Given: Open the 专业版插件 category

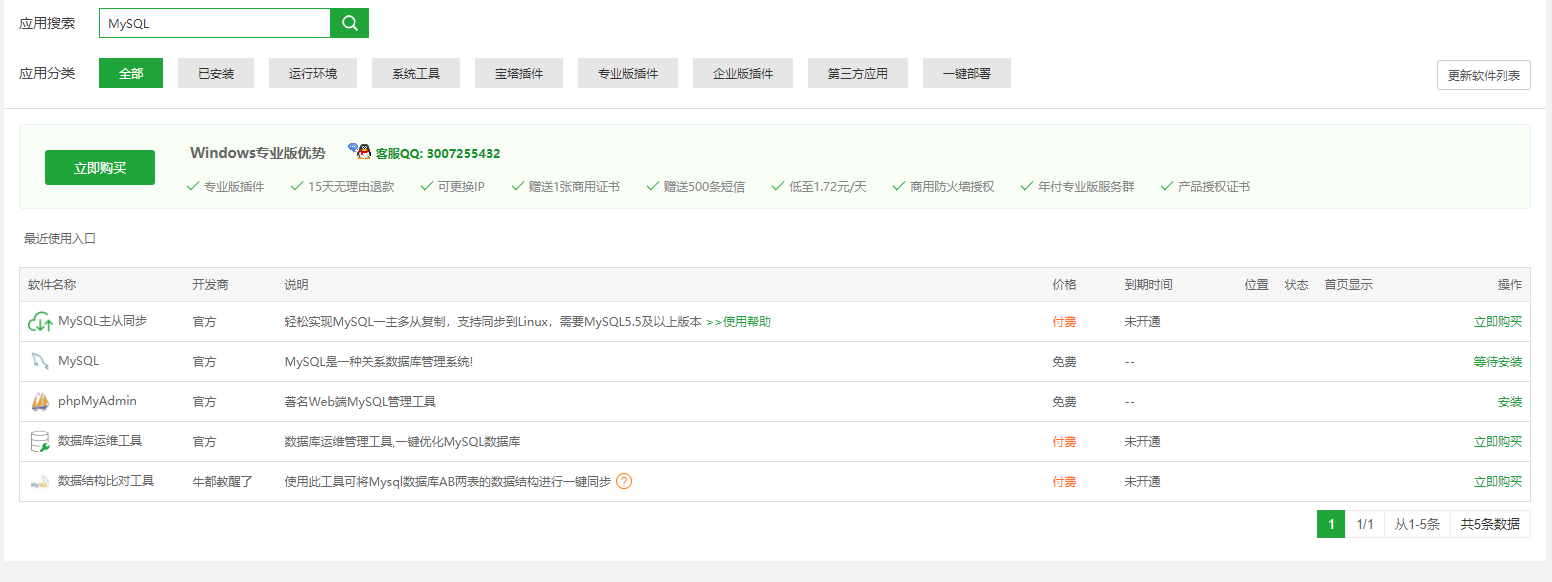Looking at the screenshot, I should pyautogui.click(x=628, y=73).
